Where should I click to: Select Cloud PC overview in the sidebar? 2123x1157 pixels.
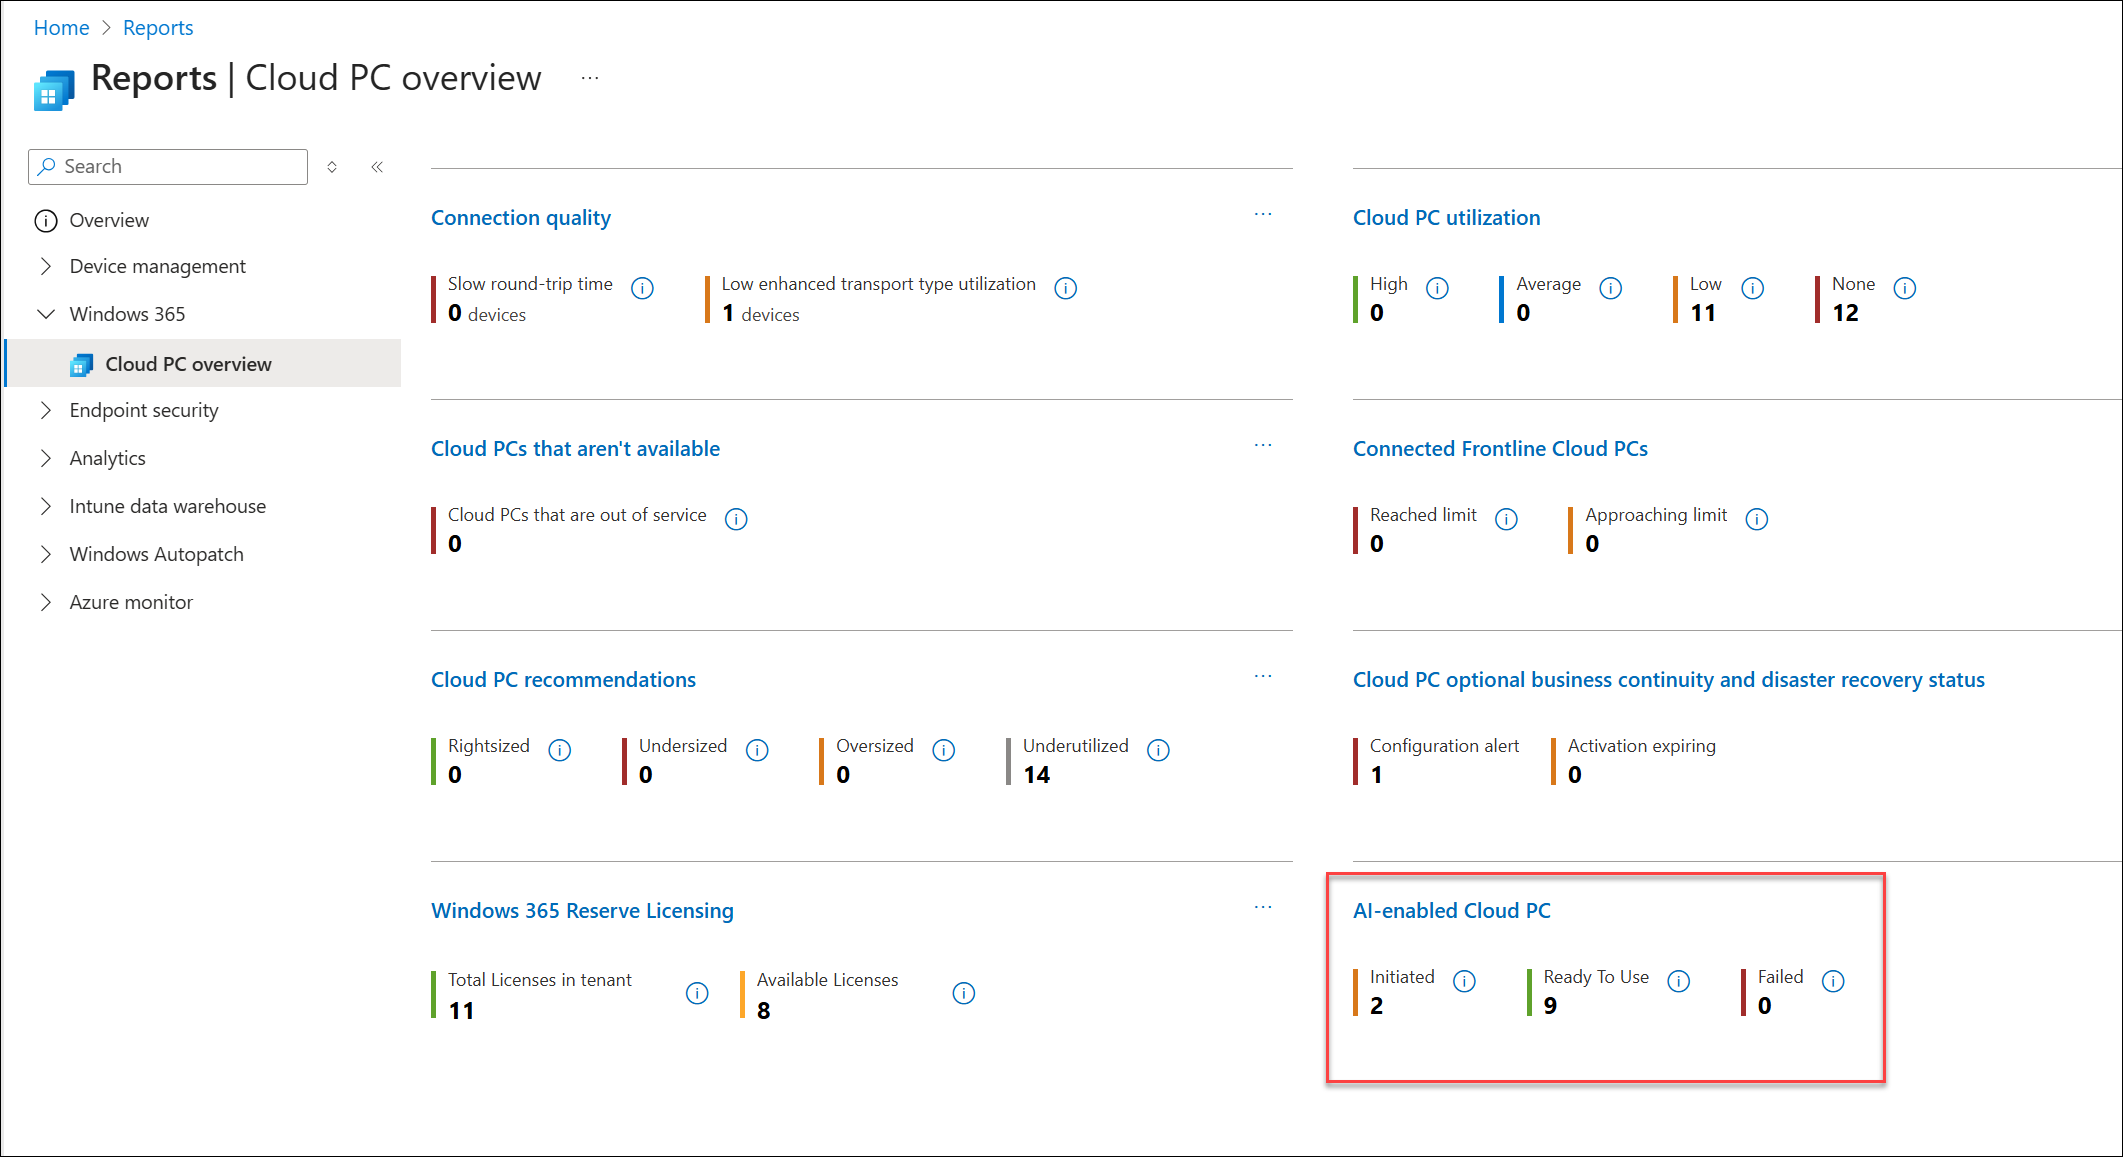(x=189, y=364)
